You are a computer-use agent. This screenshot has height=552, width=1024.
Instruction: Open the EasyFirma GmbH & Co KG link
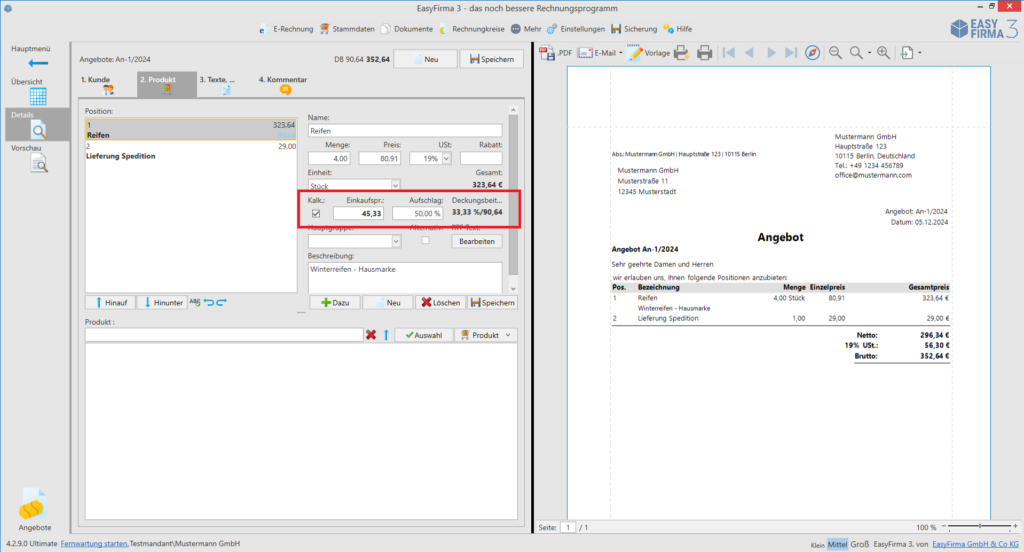click(975, 544)
